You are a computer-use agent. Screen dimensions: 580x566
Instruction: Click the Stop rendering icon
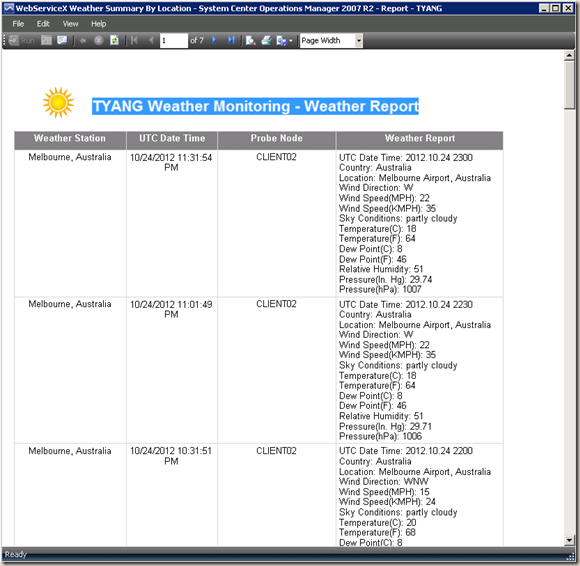point(98,40)
